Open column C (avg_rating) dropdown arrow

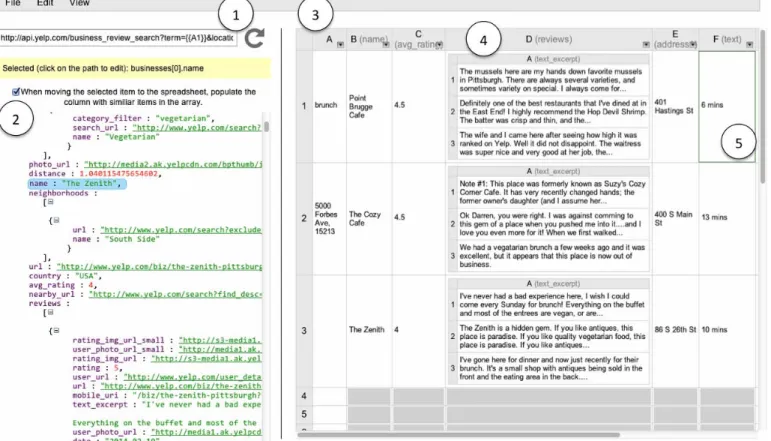(x=439, y=45)
